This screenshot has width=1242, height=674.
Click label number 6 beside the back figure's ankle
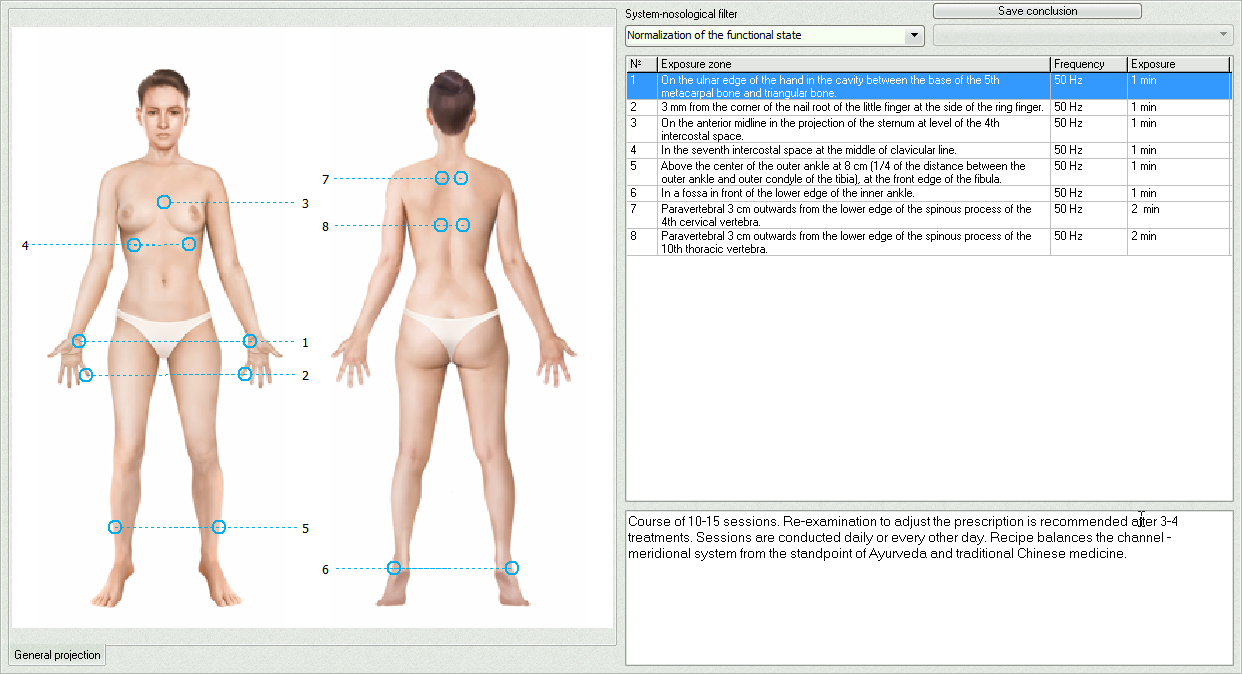(325, 570)
